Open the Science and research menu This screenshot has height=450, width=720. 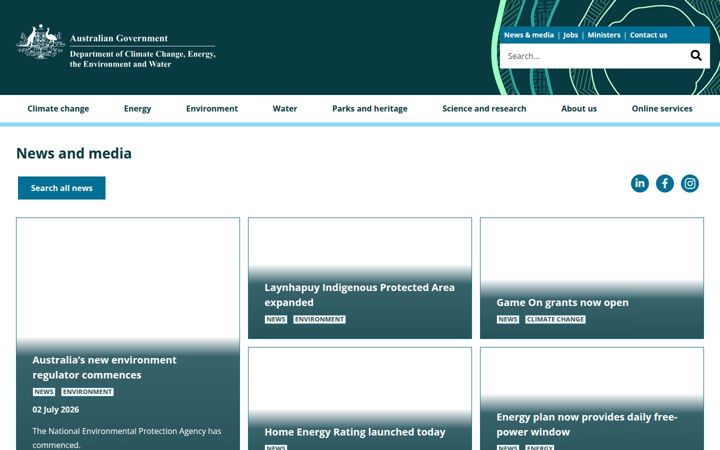click(x=484, y=109)
